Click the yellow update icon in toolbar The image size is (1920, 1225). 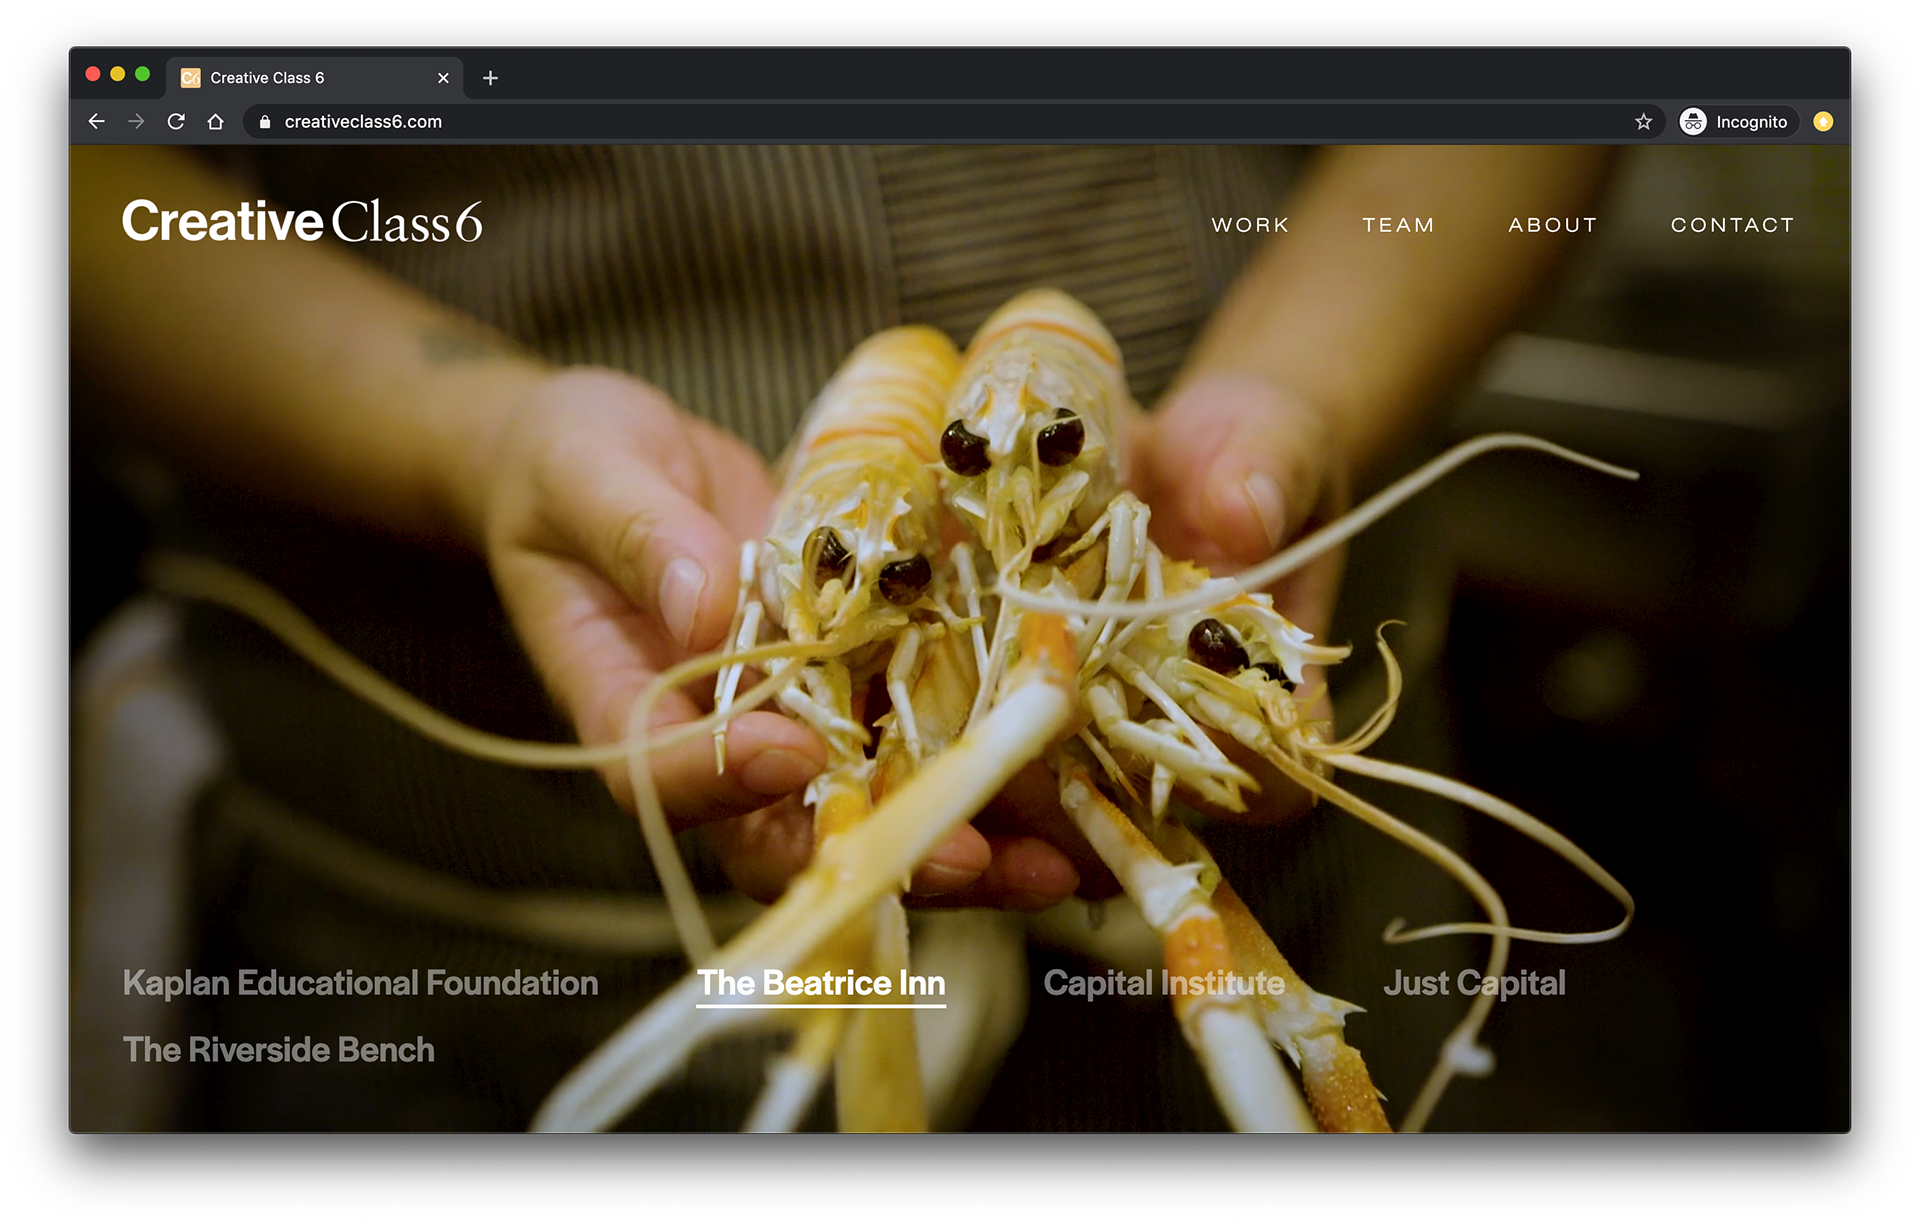(x=1823, y=121)
